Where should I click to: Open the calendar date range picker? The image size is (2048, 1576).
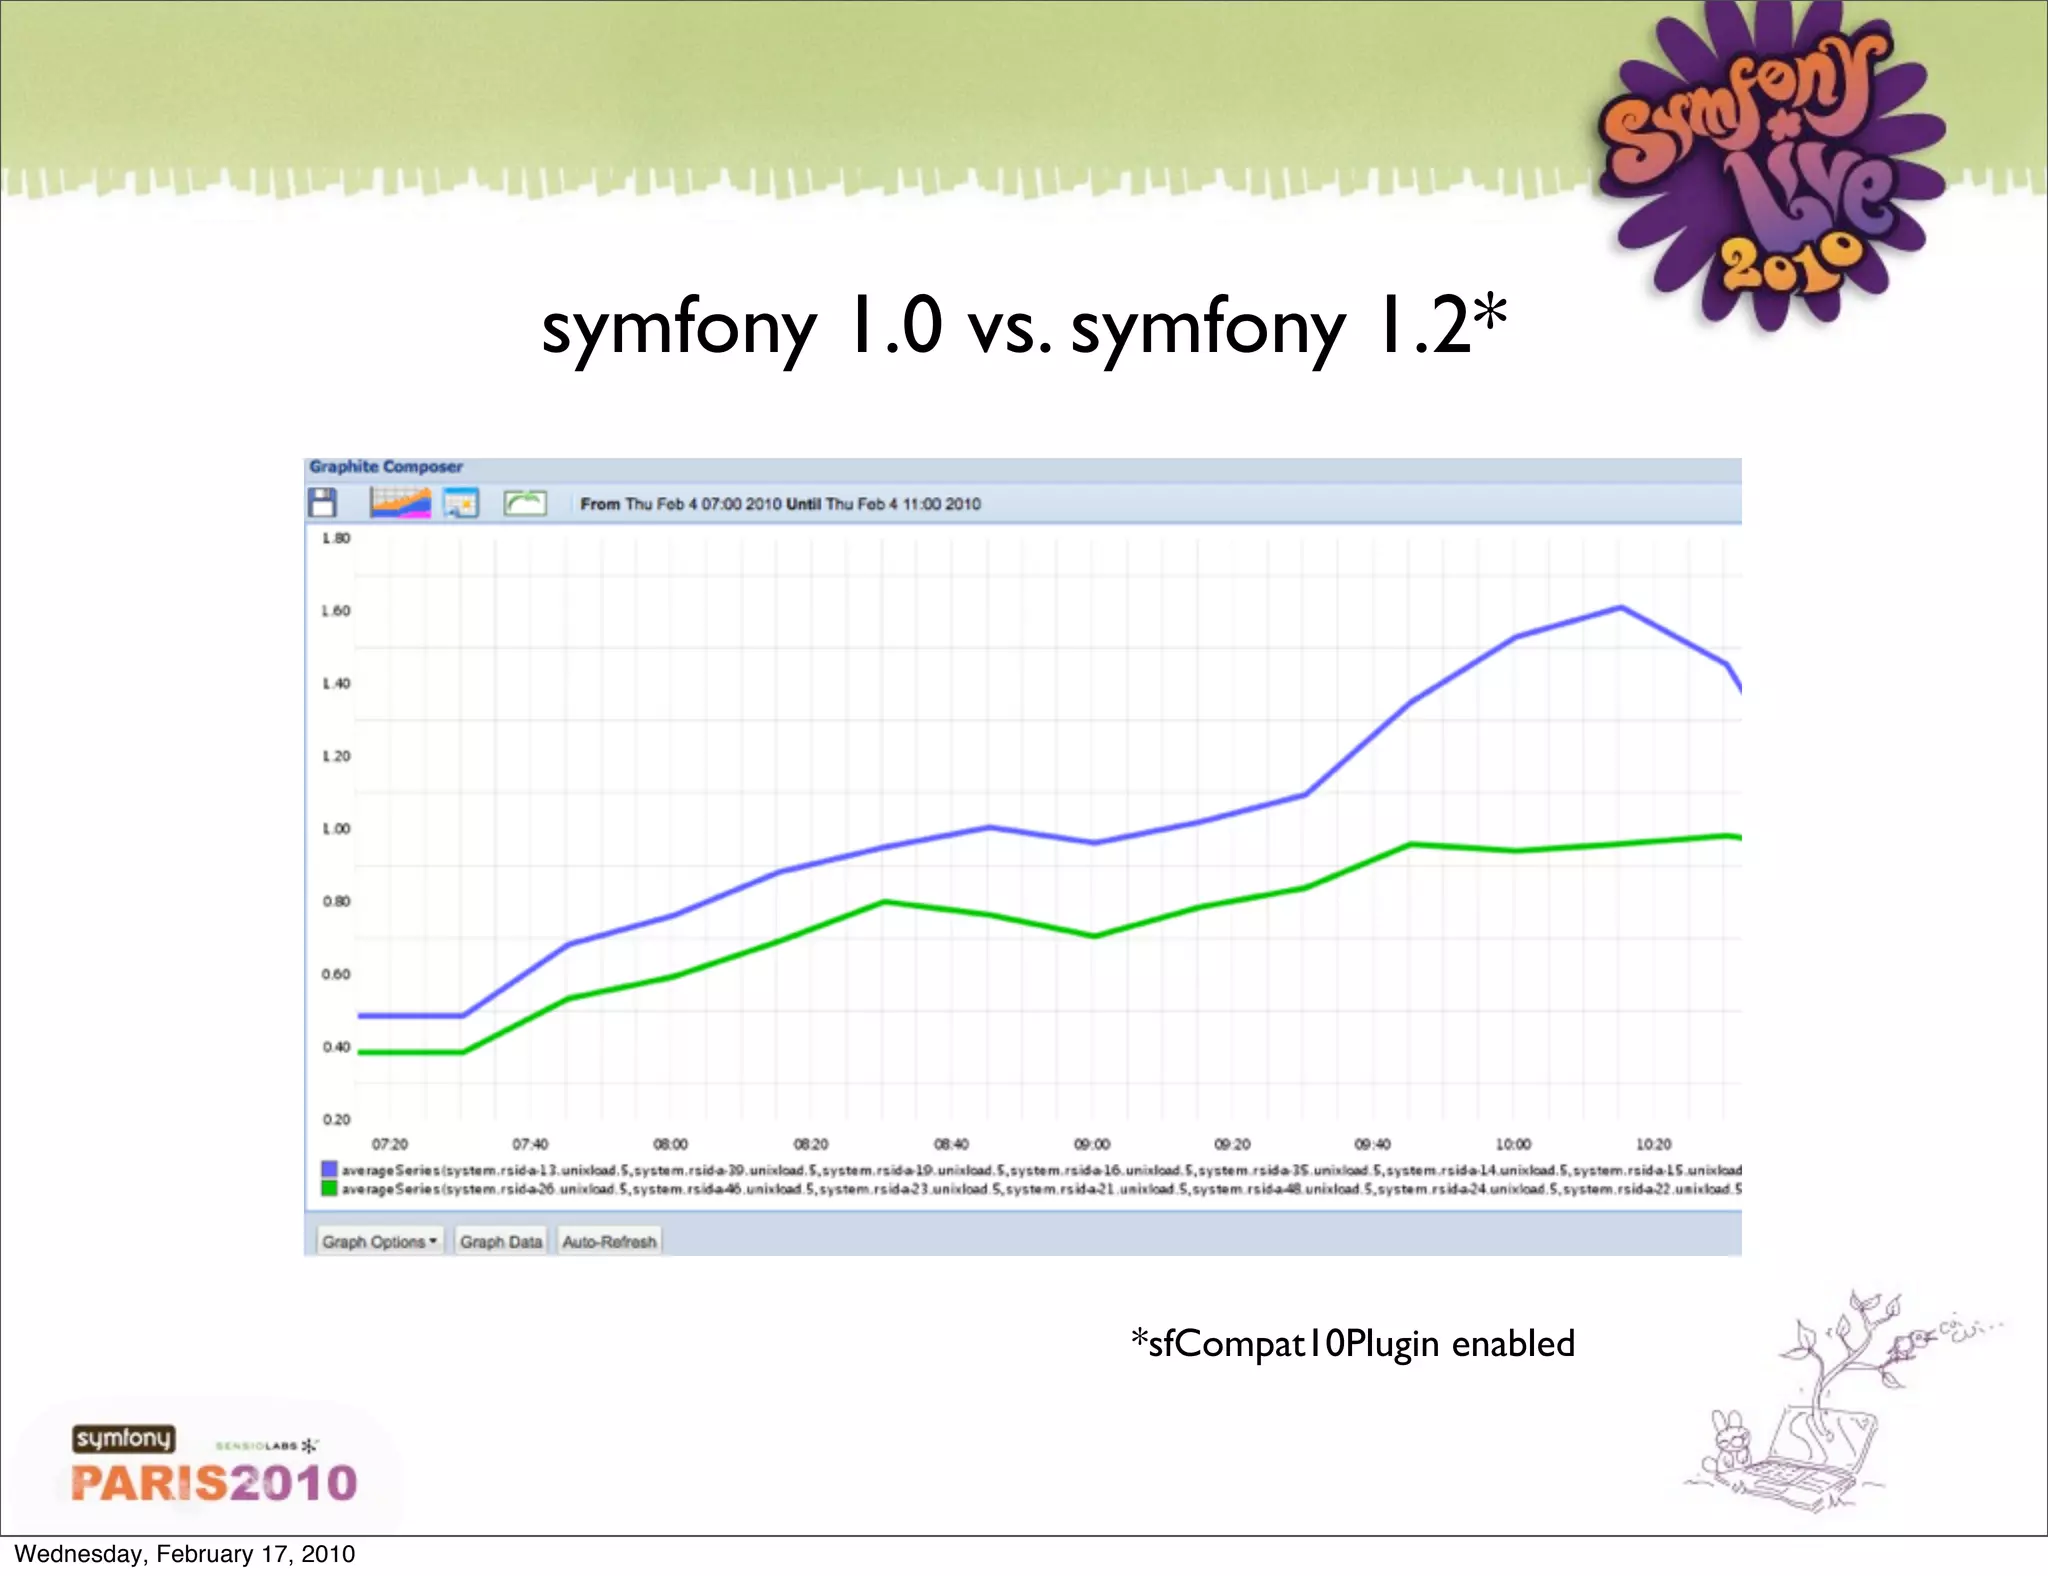pyautogui.click(x=461, y=502)
